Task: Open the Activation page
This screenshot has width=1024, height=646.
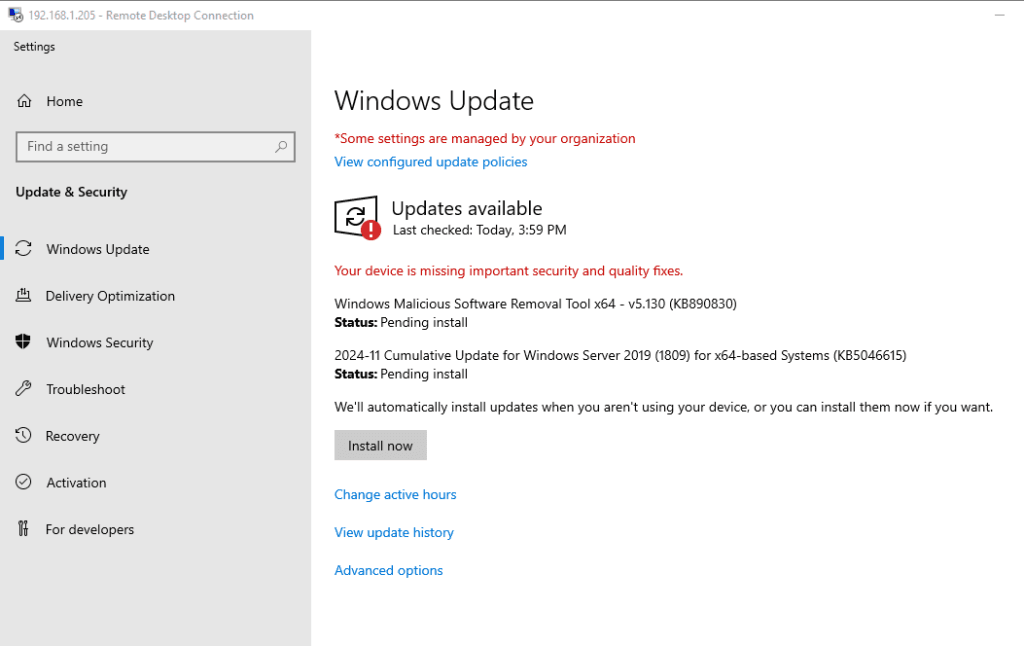Action: coord(76,483)
